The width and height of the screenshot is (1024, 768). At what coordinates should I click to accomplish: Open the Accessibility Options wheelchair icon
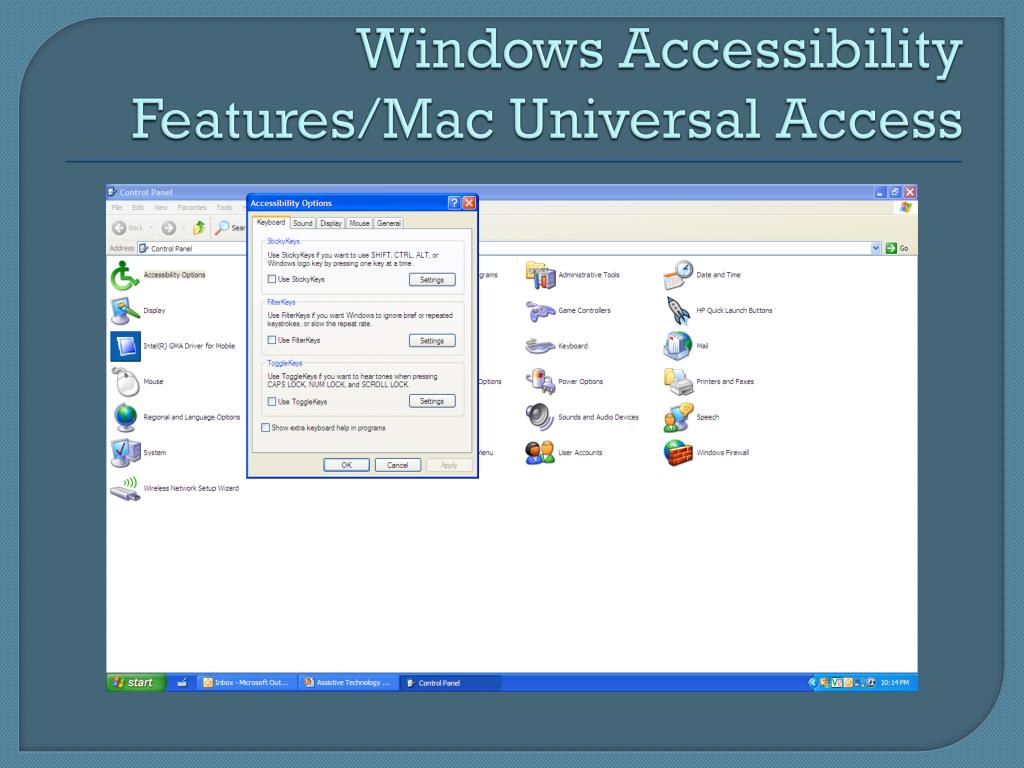[124, 275]
